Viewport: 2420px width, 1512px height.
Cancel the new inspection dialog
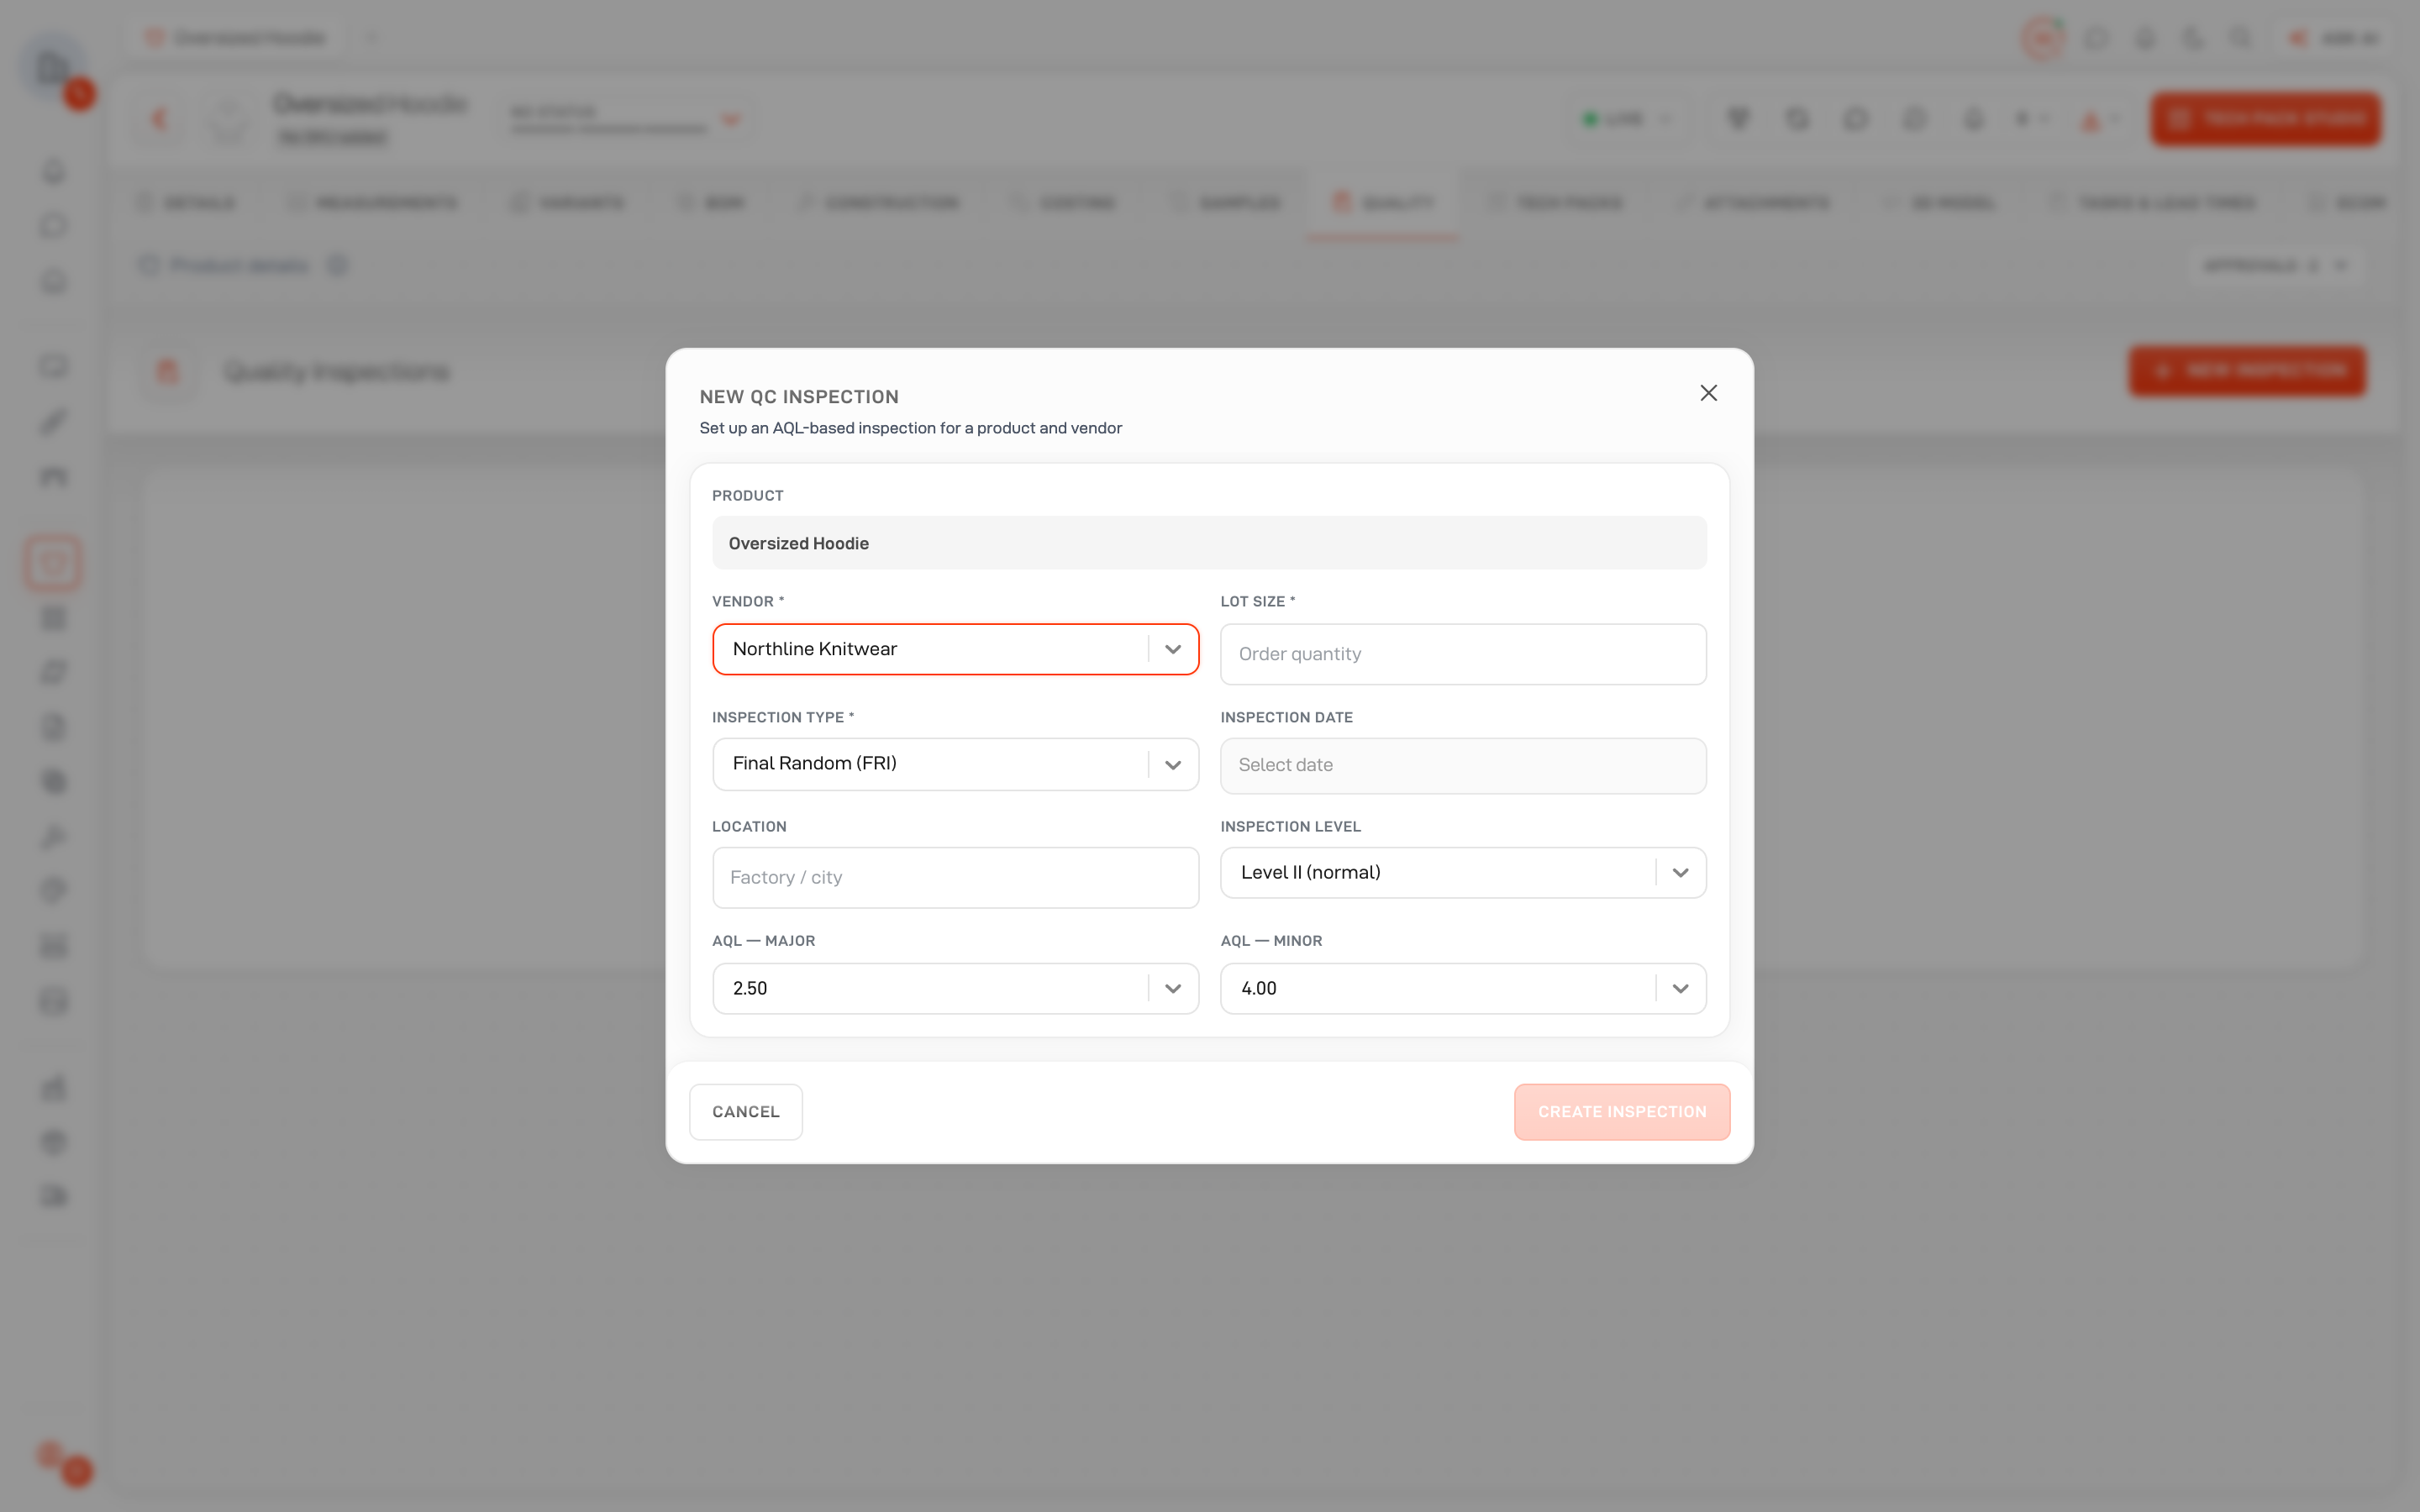(746, 1112)
